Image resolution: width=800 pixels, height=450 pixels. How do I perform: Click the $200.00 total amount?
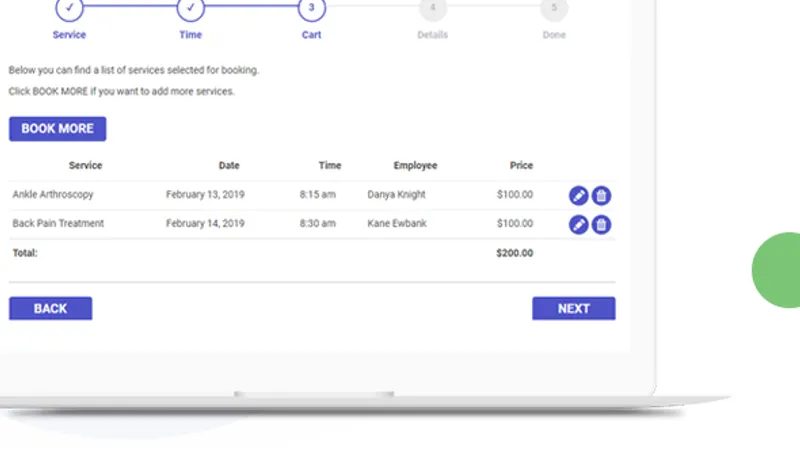point(514,254)
